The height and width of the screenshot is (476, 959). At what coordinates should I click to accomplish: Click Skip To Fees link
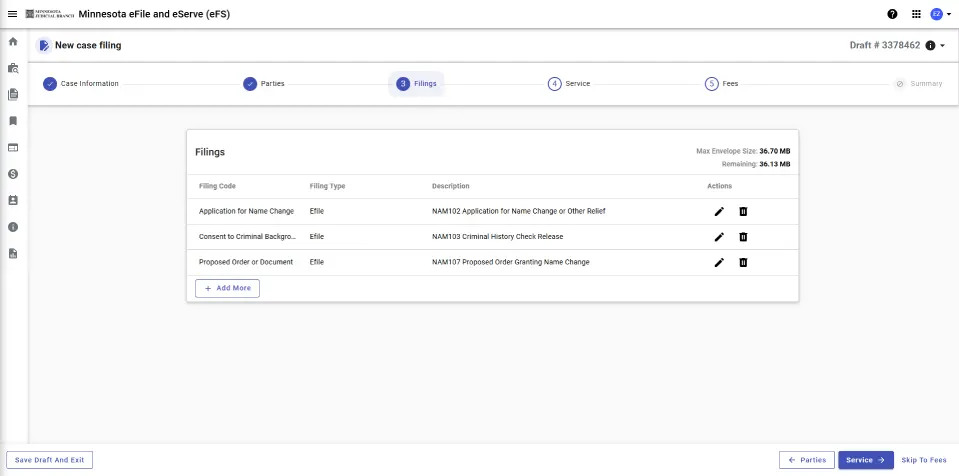(x=924, y=460)
